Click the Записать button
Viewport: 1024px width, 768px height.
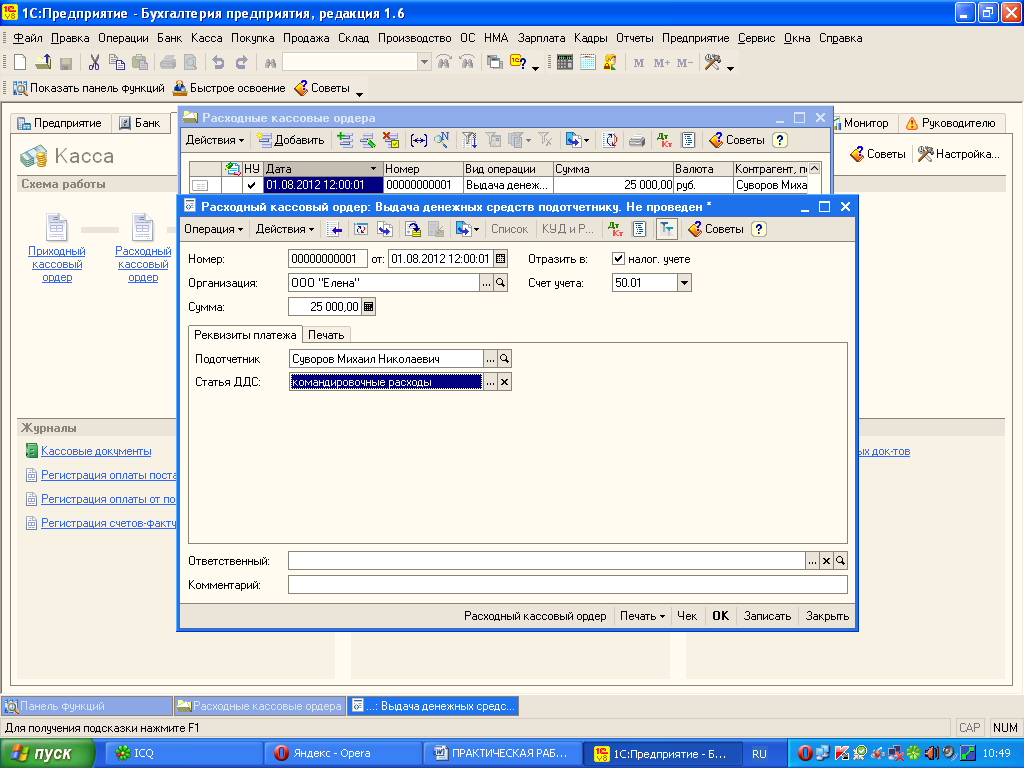pyautogui.click(x=767, y=616)
